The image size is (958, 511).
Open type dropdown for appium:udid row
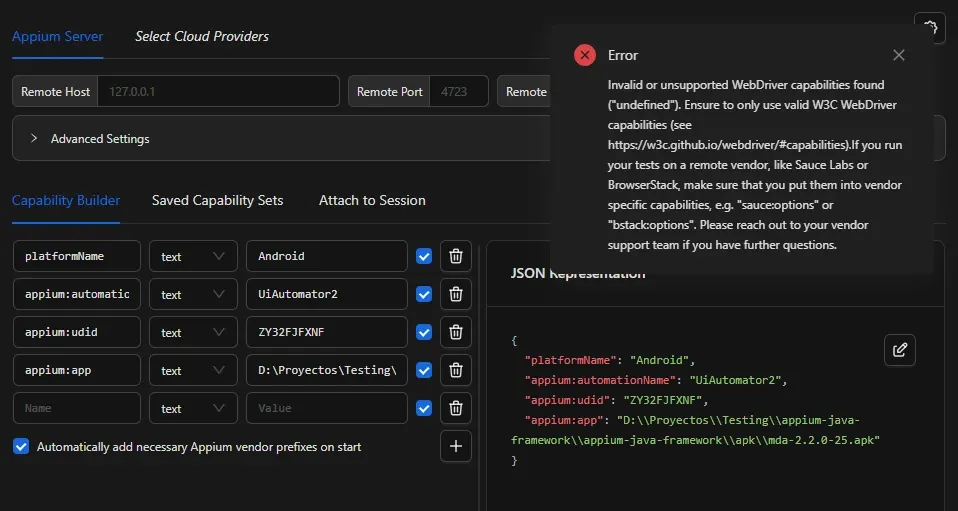click(193, 332)
